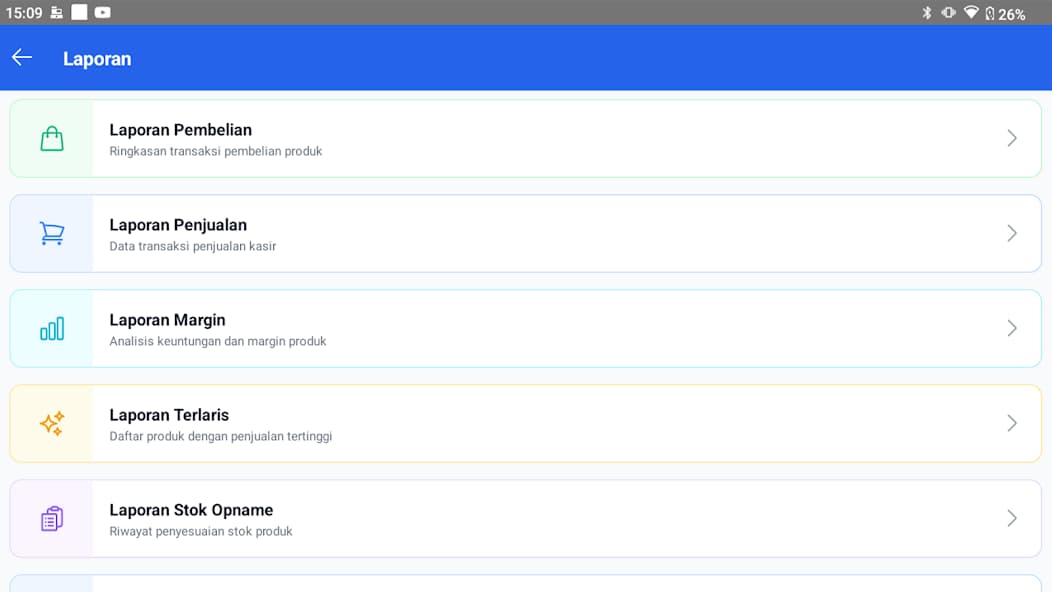Tap the battery icon showing 26%
The image size is (1052, 592).
tap(990, 13)
